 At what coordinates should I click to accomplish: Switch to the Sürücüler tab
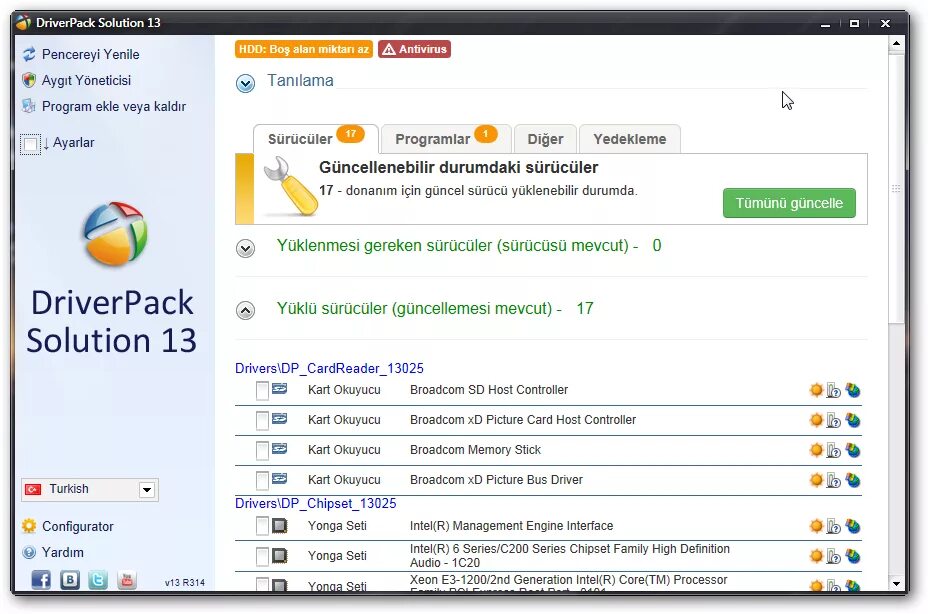coord(315,139)
